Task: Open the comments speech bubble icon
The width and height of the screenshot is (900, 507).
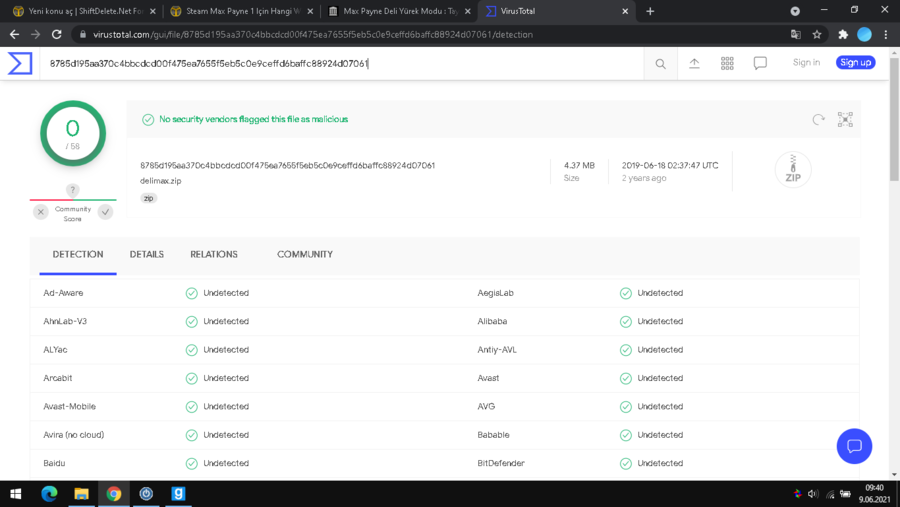Action: [x=760, y=63]
